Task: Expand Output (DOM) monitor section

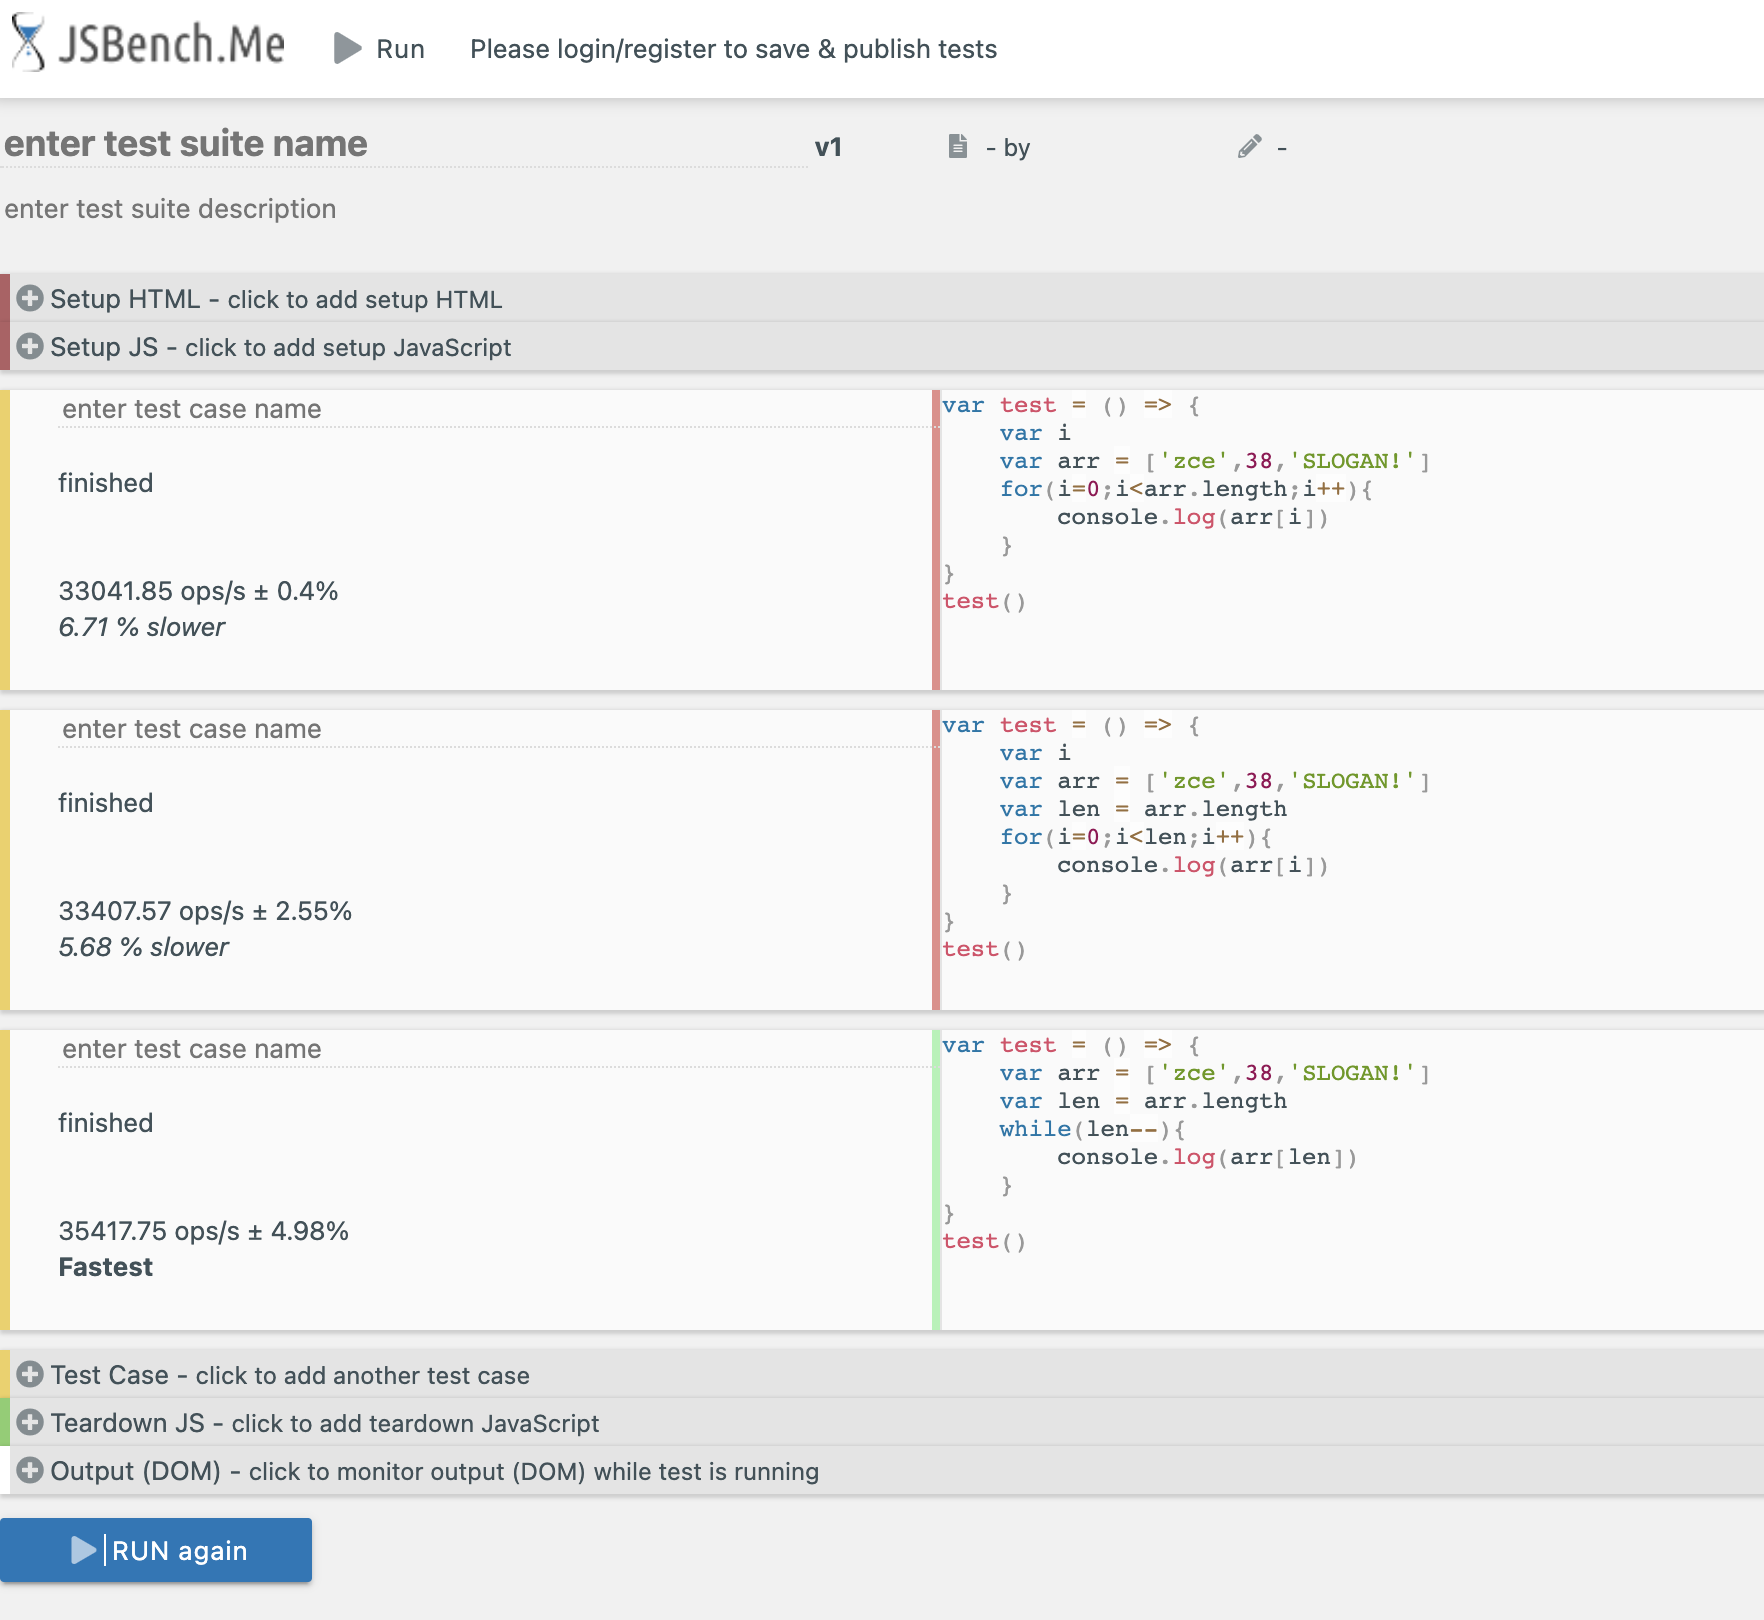Action: [434, 1471]
